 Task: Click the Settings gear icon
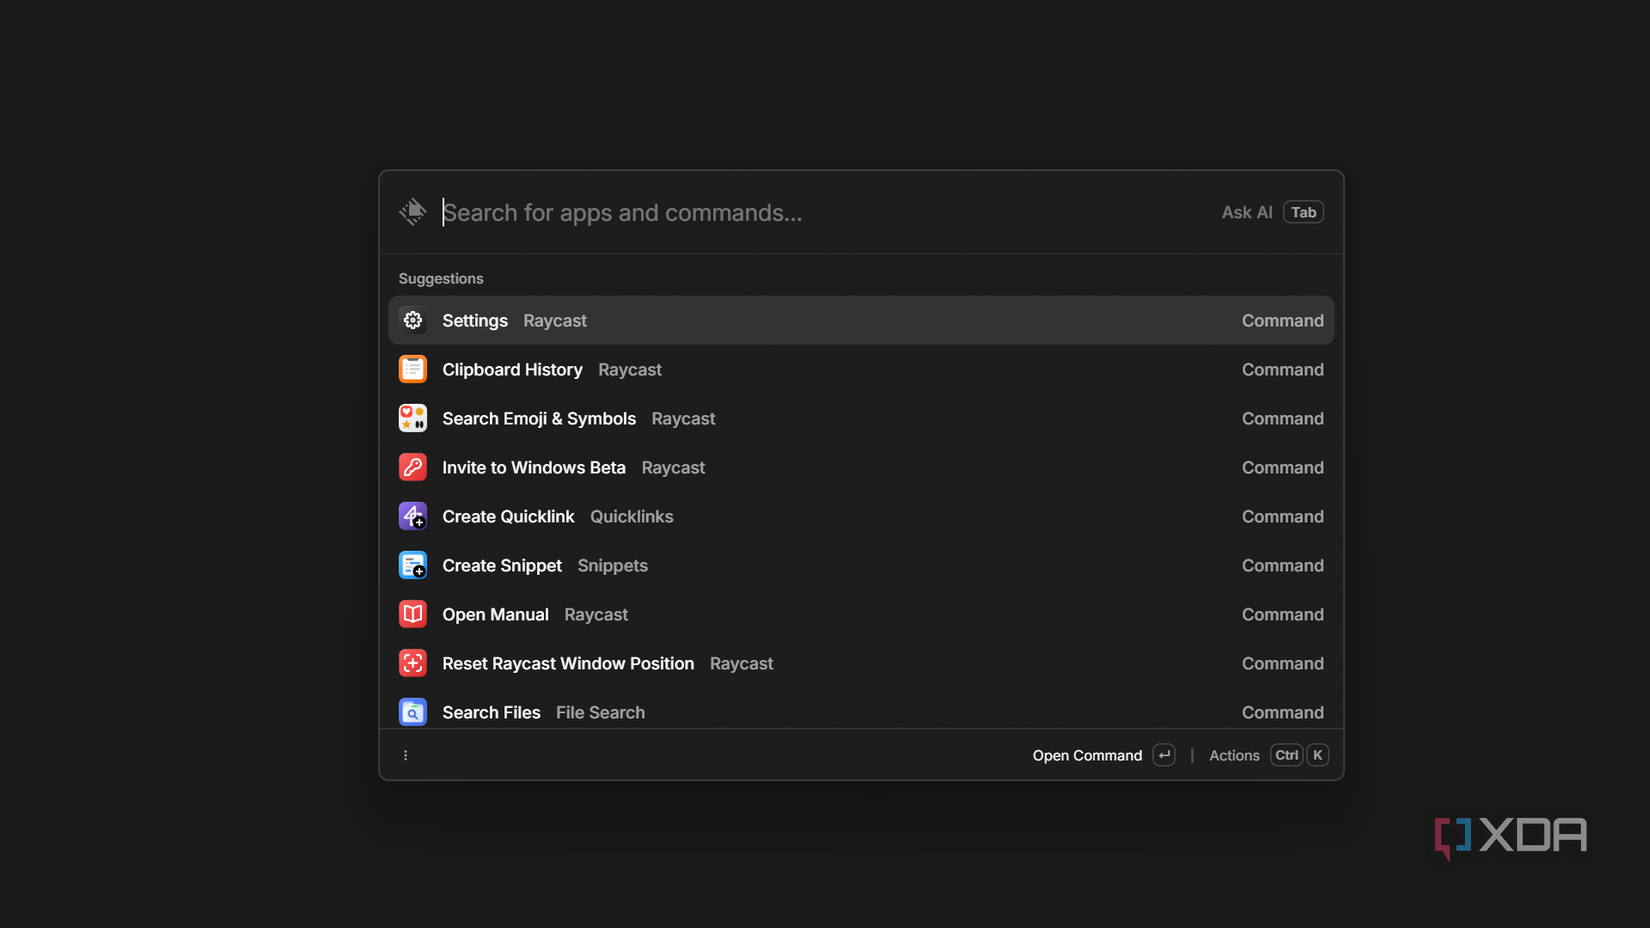pos(413,320)
